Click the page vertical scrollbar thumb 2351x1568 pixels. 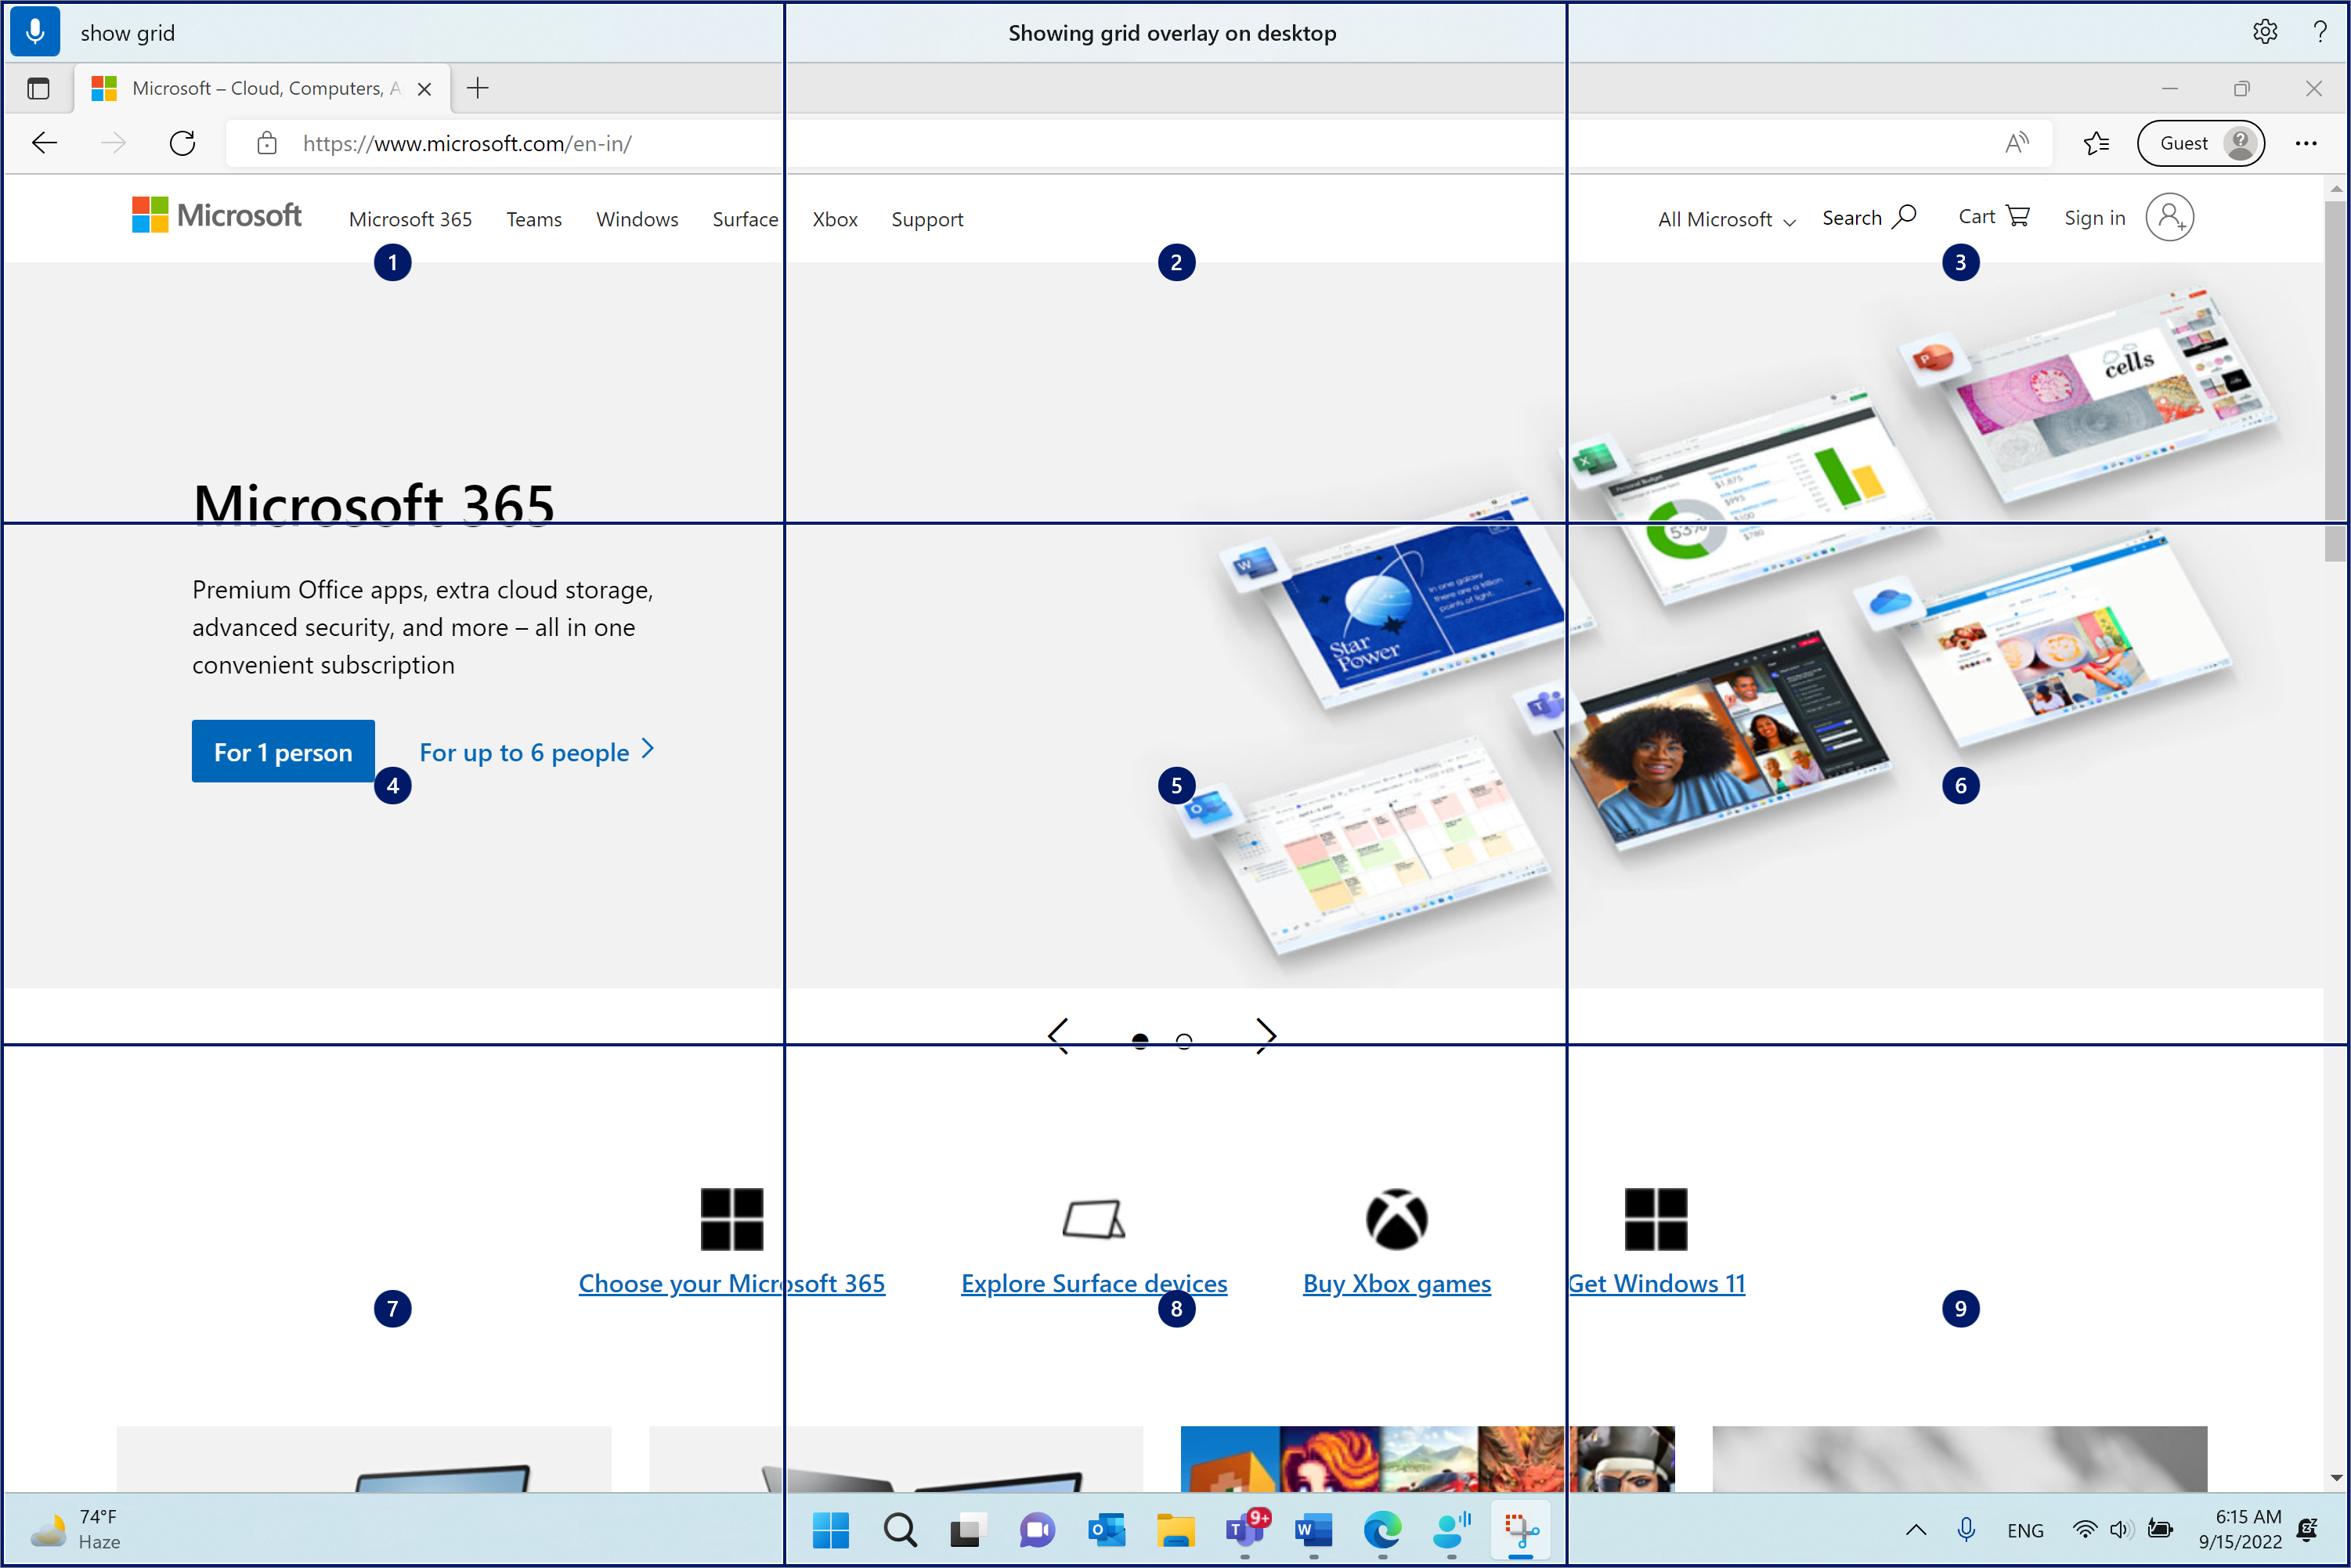click(2335, 380)
